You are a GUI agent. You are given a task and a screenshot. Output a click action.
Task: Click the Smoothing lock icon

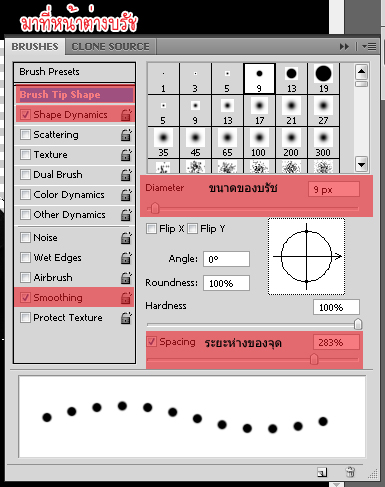126,298
